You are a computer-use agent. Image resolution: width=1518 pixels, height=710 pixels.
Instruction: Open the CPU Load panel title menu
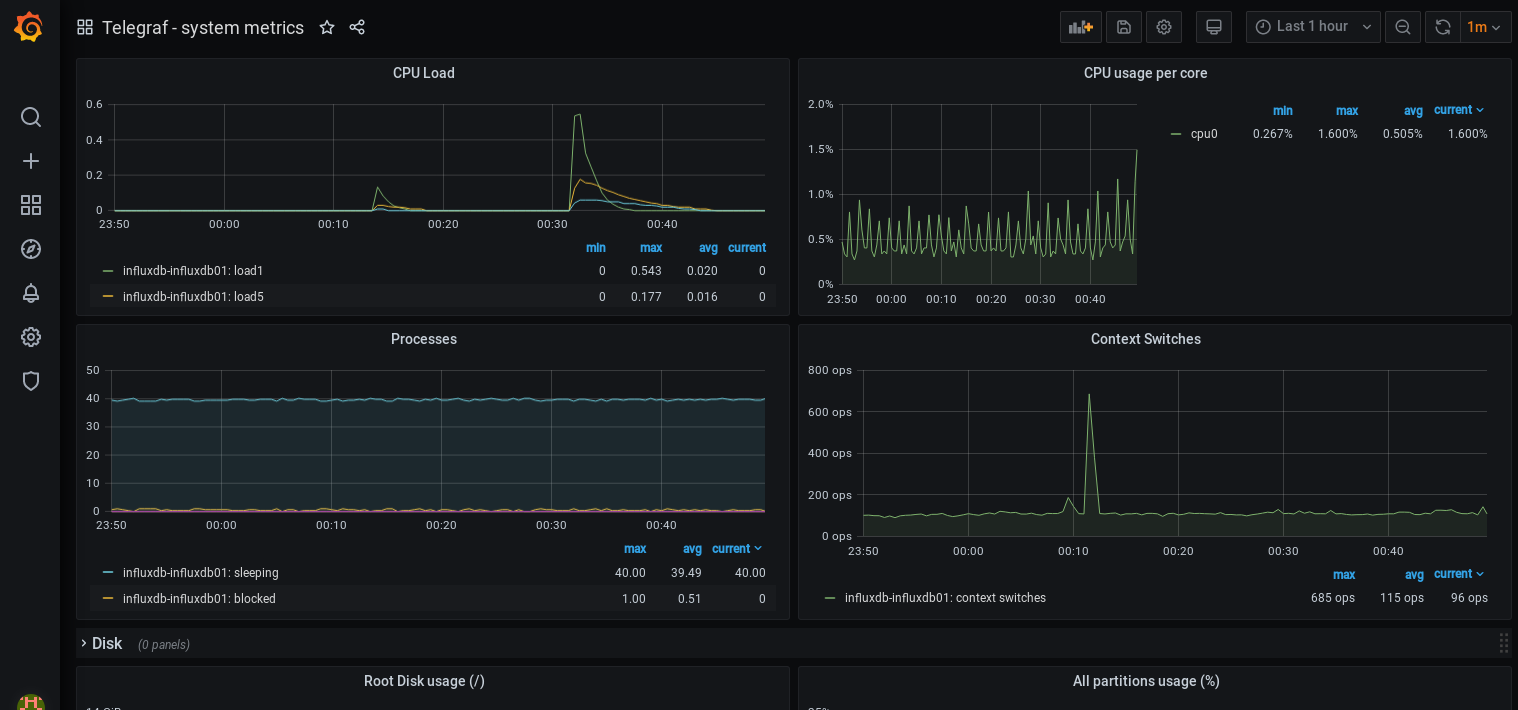point(423,73)
